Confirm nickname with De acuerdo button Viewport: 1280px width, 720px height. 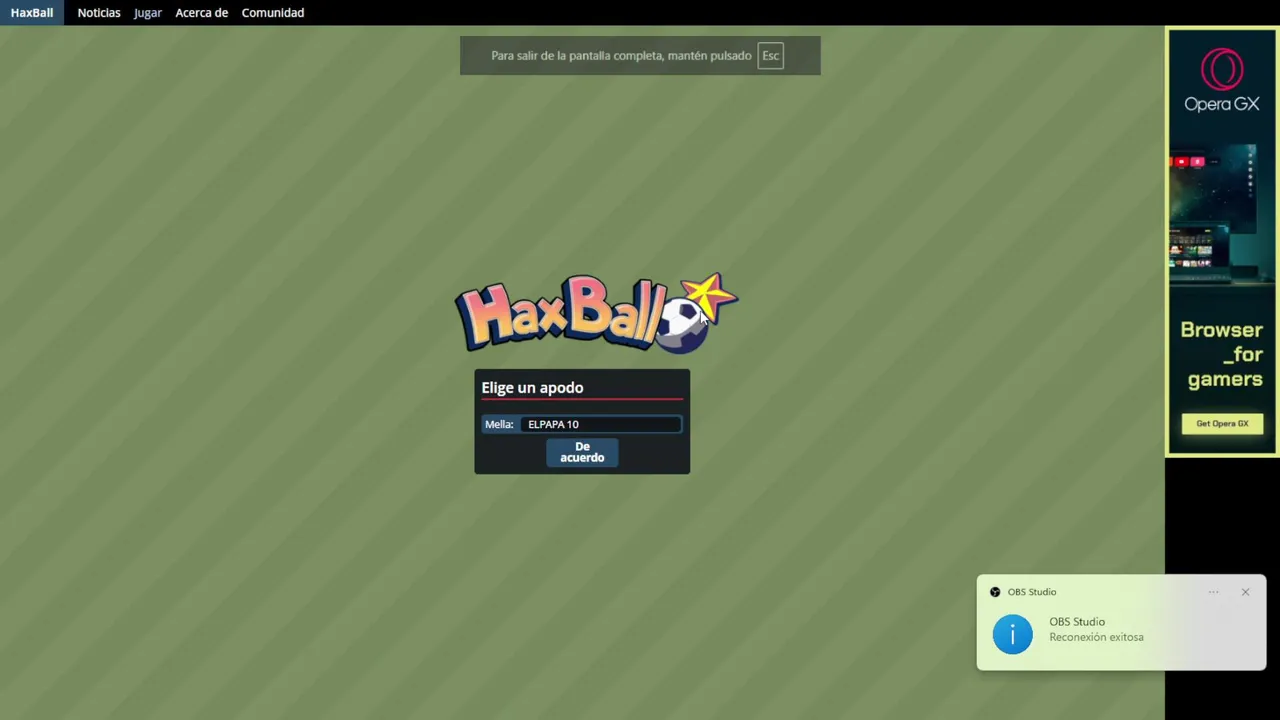coord(582,452)
